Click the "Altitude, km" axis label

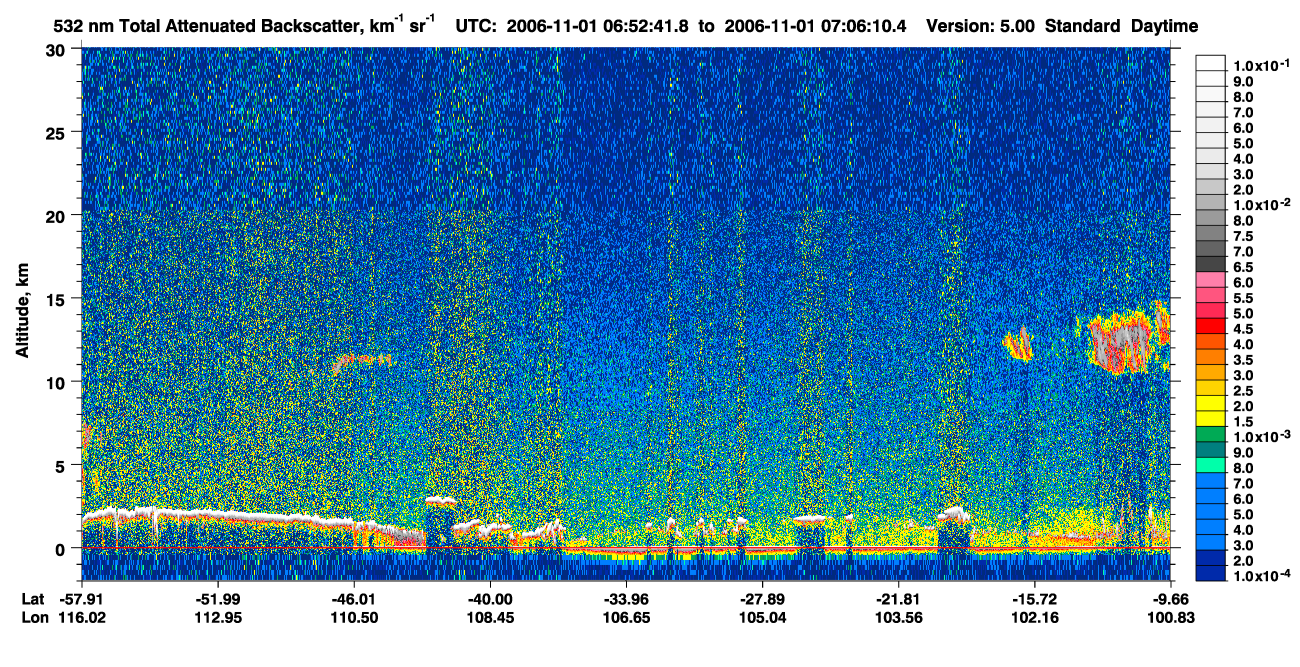(x=22, y=313)
